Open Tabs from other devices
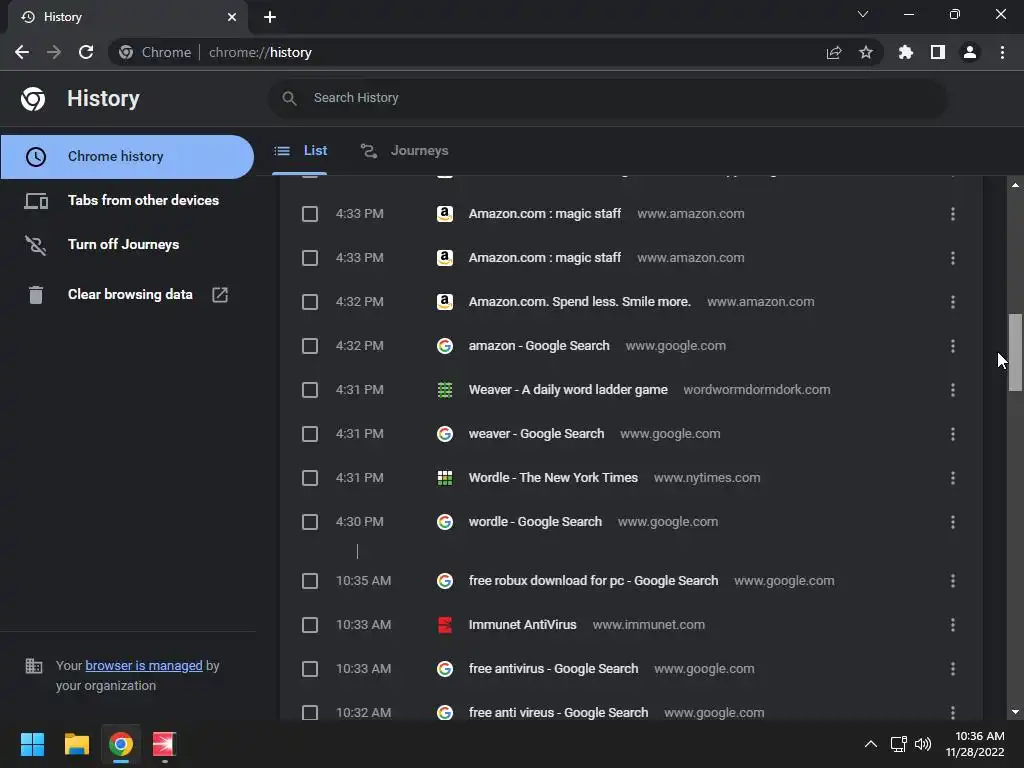This screenshot has width=1024, height=768. [x=127, y=200]
